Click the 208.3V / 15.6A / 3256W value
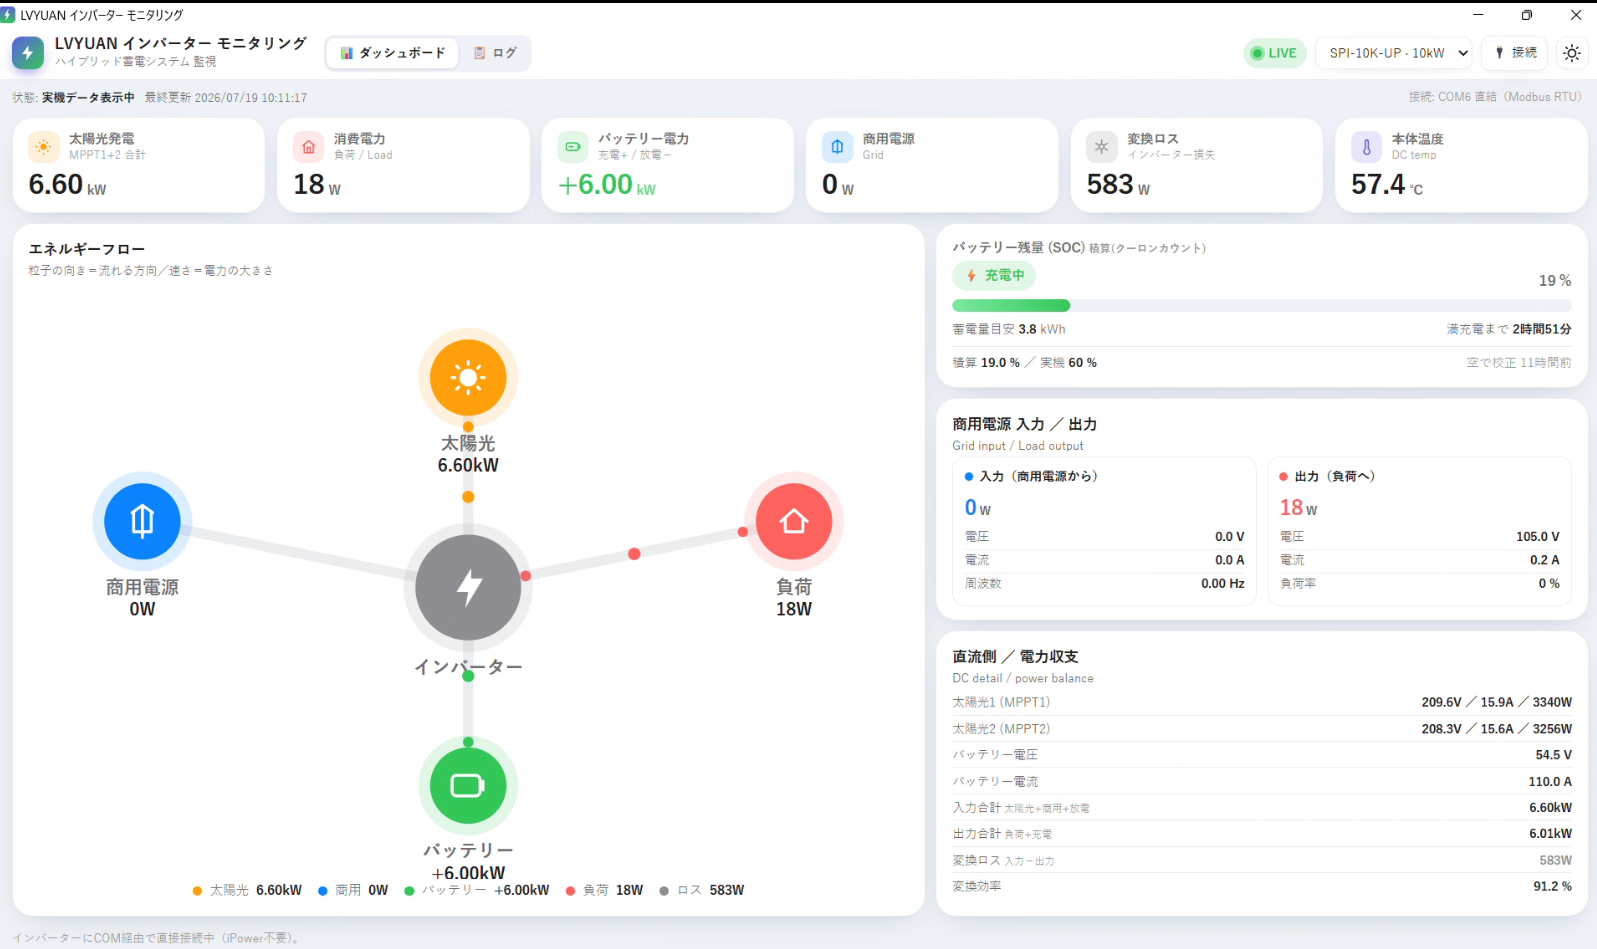The image size is (1597, 949). point(1496,729)
